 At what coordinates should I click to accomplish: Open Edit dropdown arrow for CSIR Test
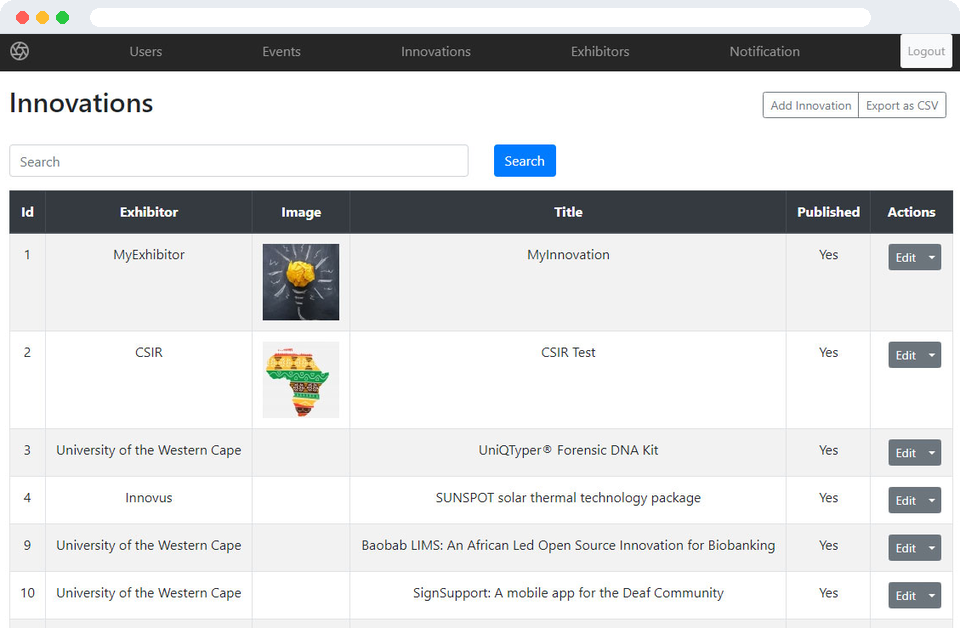coord(932,356)
